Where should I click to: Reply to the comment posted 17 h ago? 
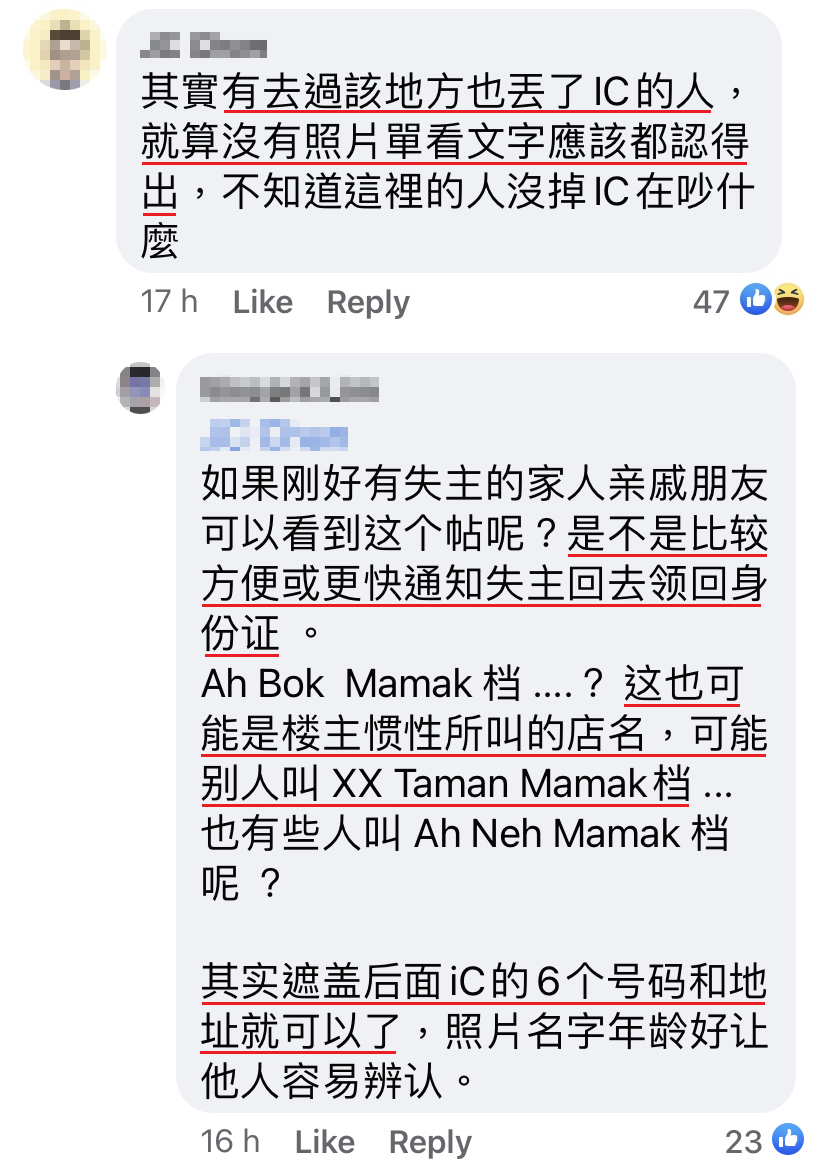click(368, 302)
